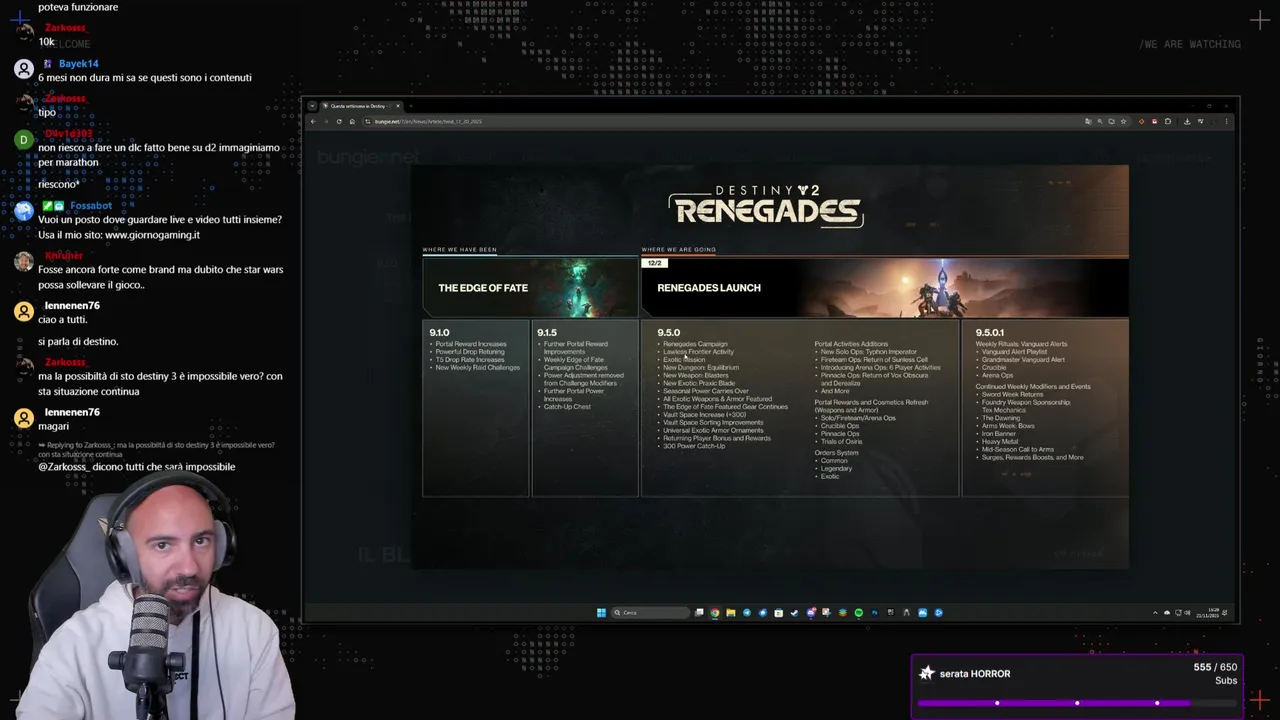The height and width of the screenshot is (720, 1280).
Task: Open the orange diamond extension icon
Action: click(x=1141, y=121)
